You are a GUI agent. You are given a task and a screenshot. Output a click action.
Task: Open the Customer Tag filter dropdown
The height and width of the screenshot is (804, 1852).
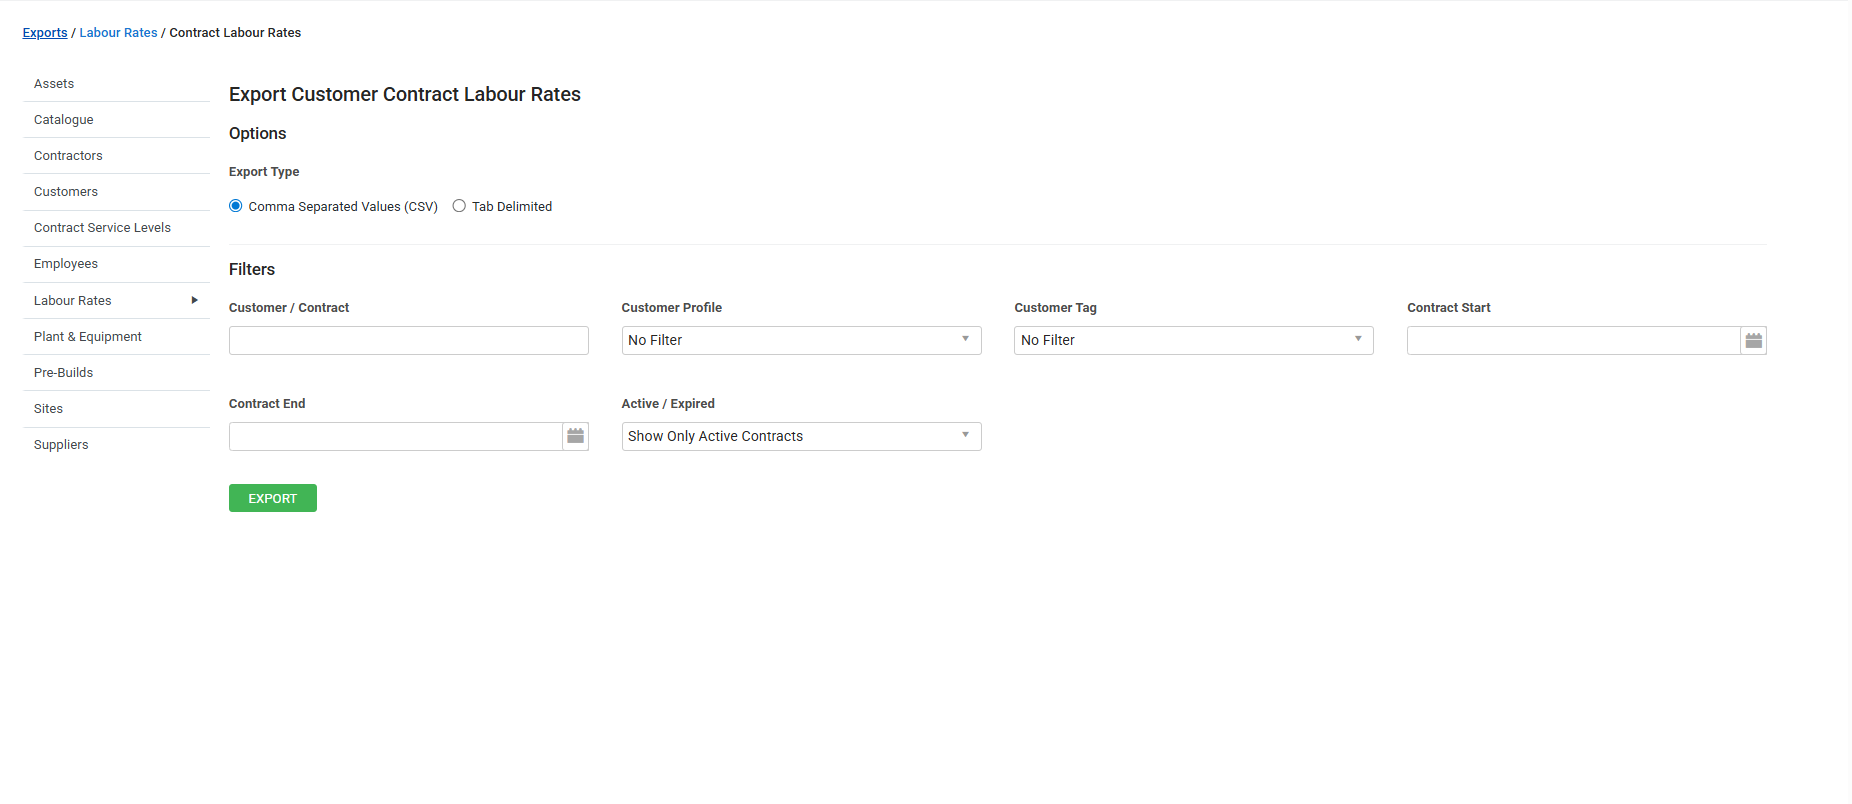point(1193,341)
